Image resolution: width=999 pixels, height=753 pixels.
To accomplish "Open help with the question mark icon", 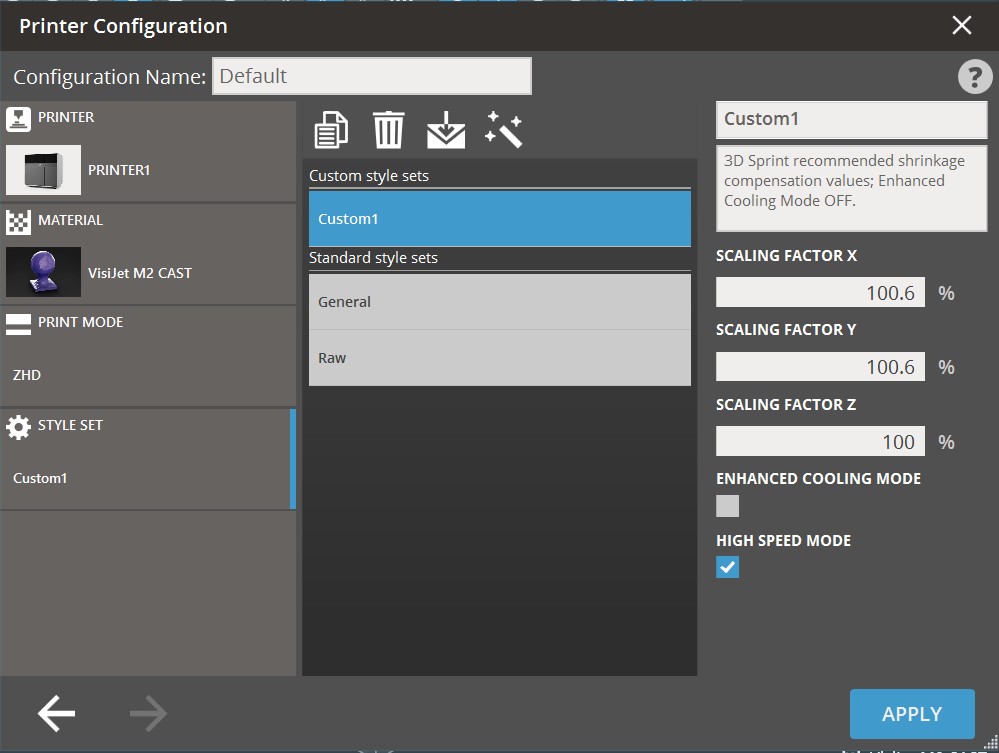I will pos(974,77).
